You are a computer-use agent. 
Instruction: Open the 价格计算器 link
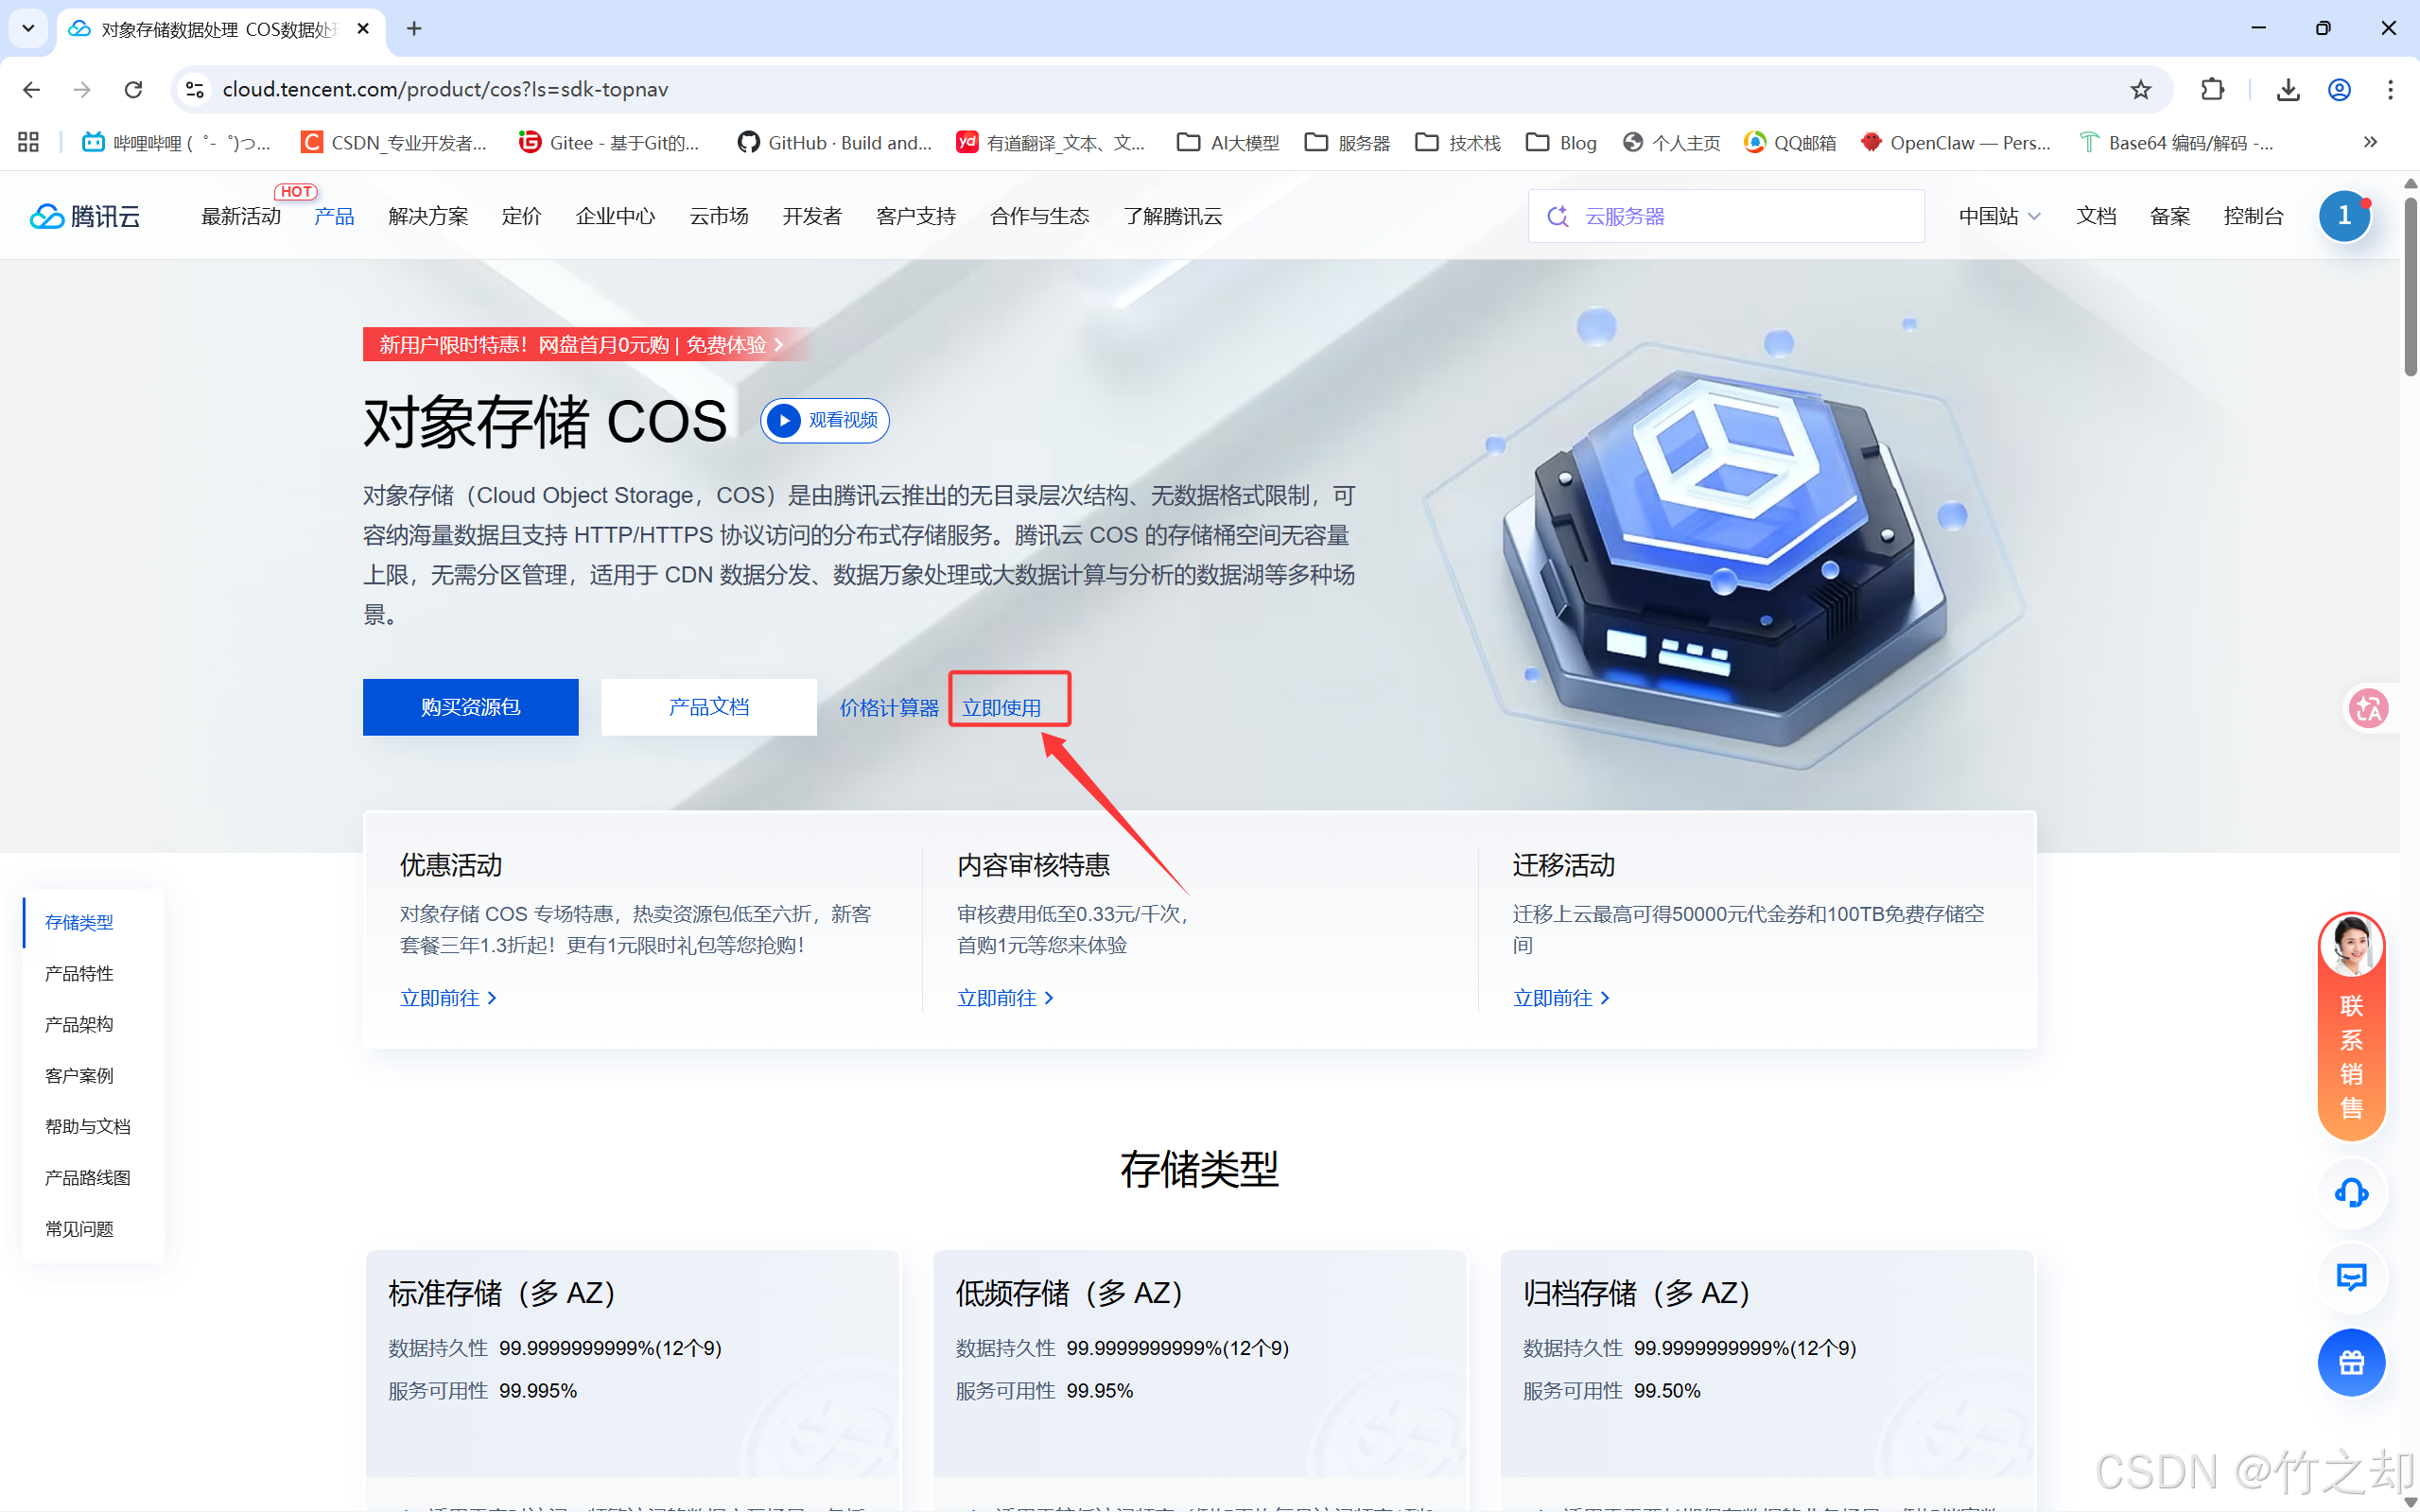coord(889,708)
